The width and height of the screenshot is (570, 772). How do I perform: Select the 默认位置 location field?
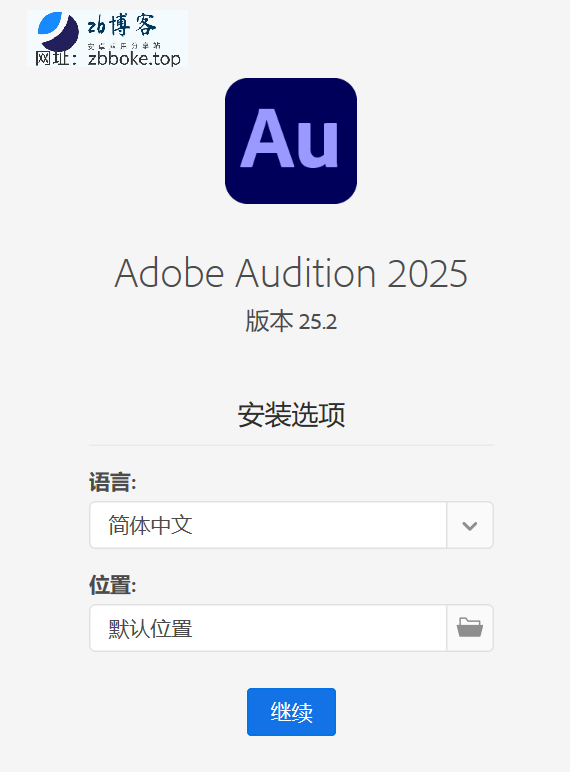(268, 628)
